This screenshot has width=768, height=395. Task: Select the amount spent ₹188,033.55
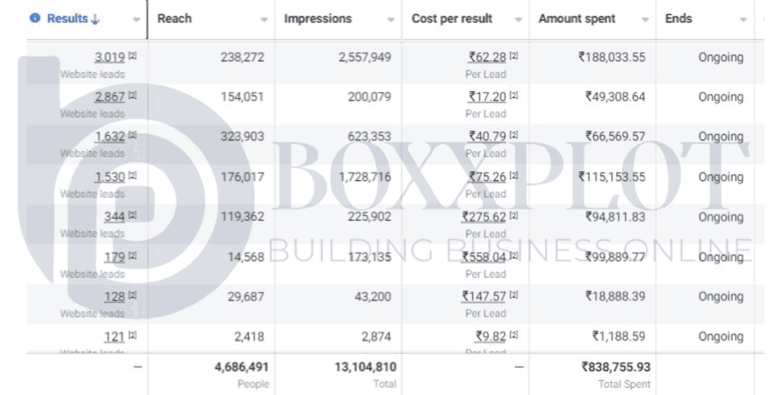click(x=612, y=57)
